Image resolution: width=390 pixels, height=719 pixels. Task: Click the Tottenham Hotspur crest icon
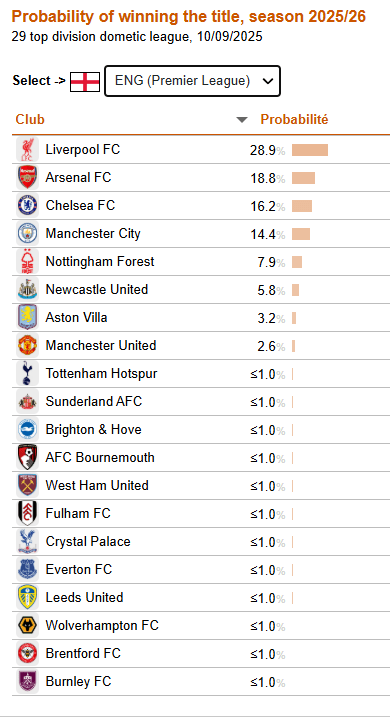click(x=27, y=373)
